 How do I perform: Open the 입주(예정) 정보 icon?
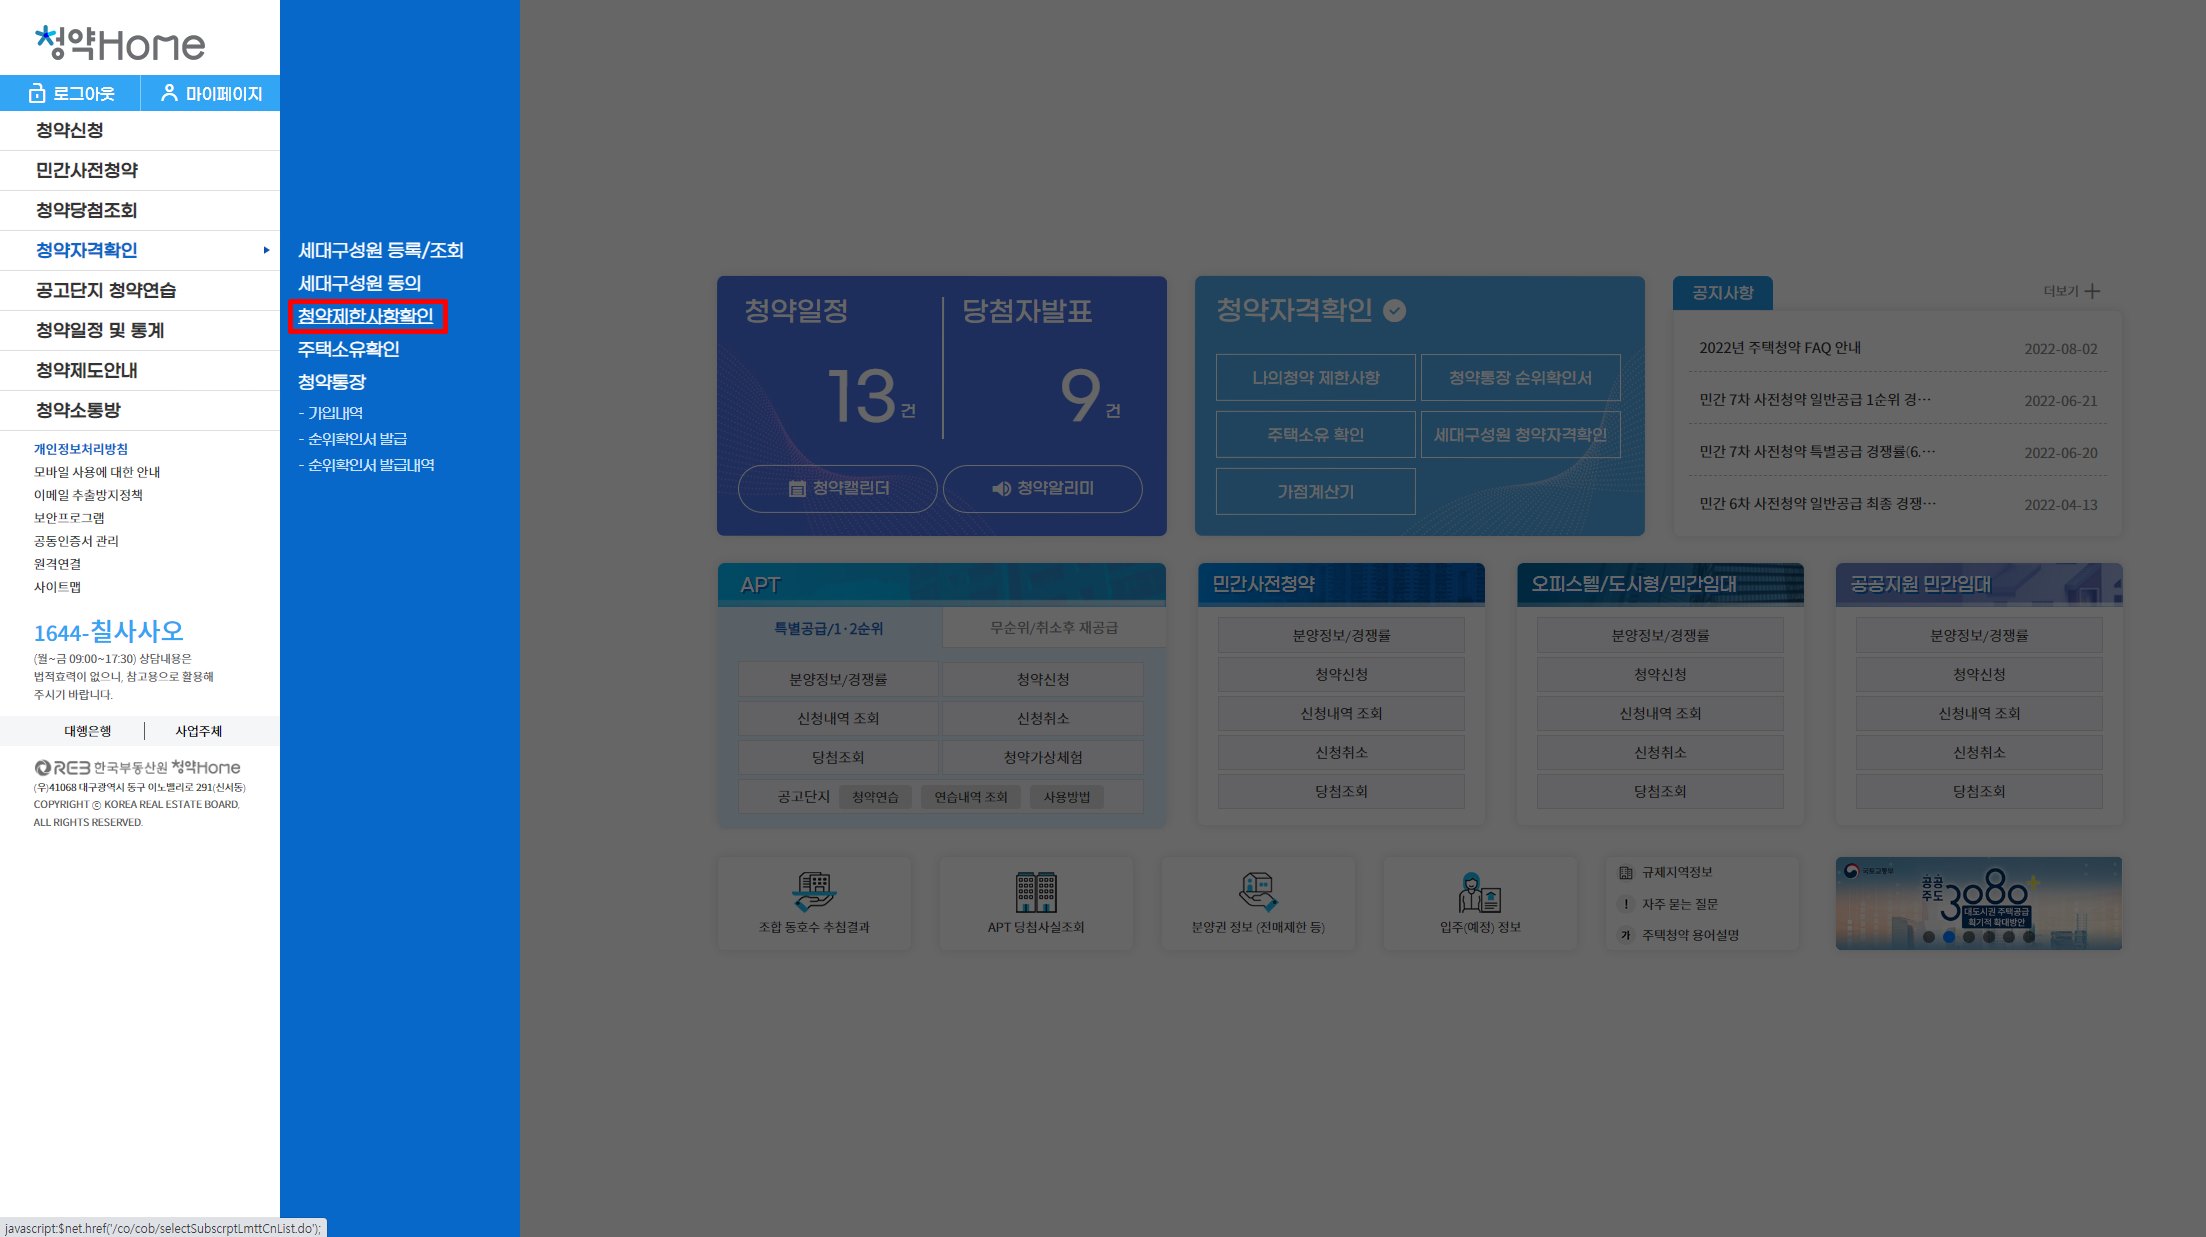[1479, 891]
